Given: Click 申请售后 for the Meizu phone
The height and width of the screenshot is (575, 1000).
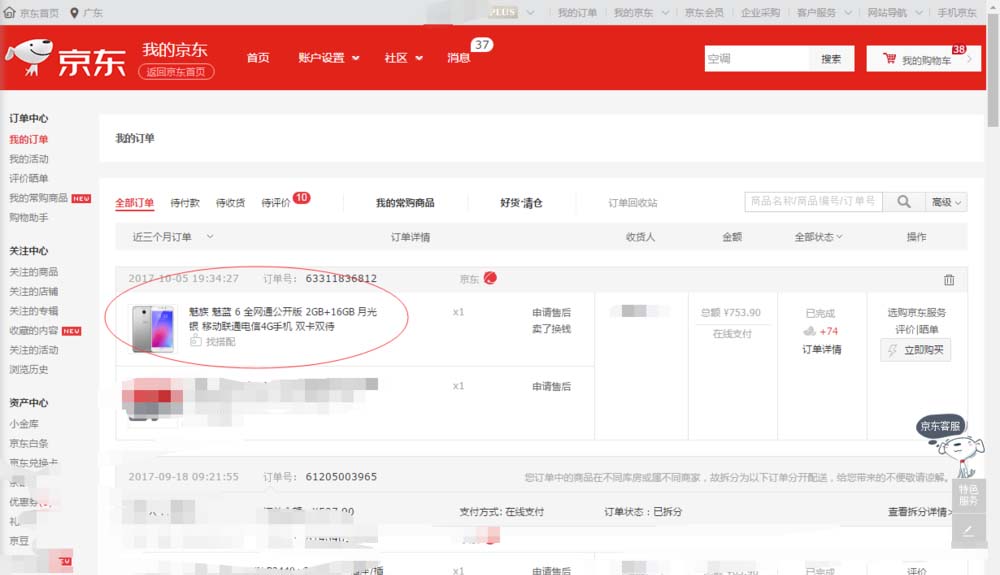Looking at the screenshot, I should [x=552, y=312].
